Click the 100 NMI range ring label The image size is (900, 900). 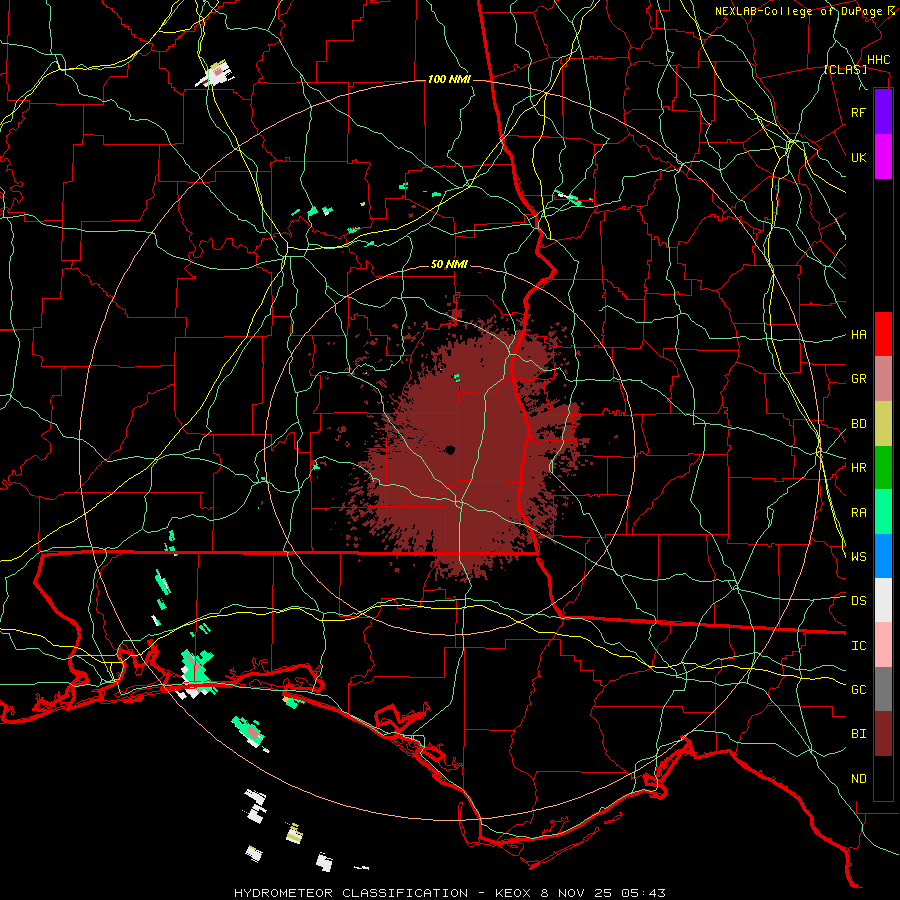(x=449, y=79)
